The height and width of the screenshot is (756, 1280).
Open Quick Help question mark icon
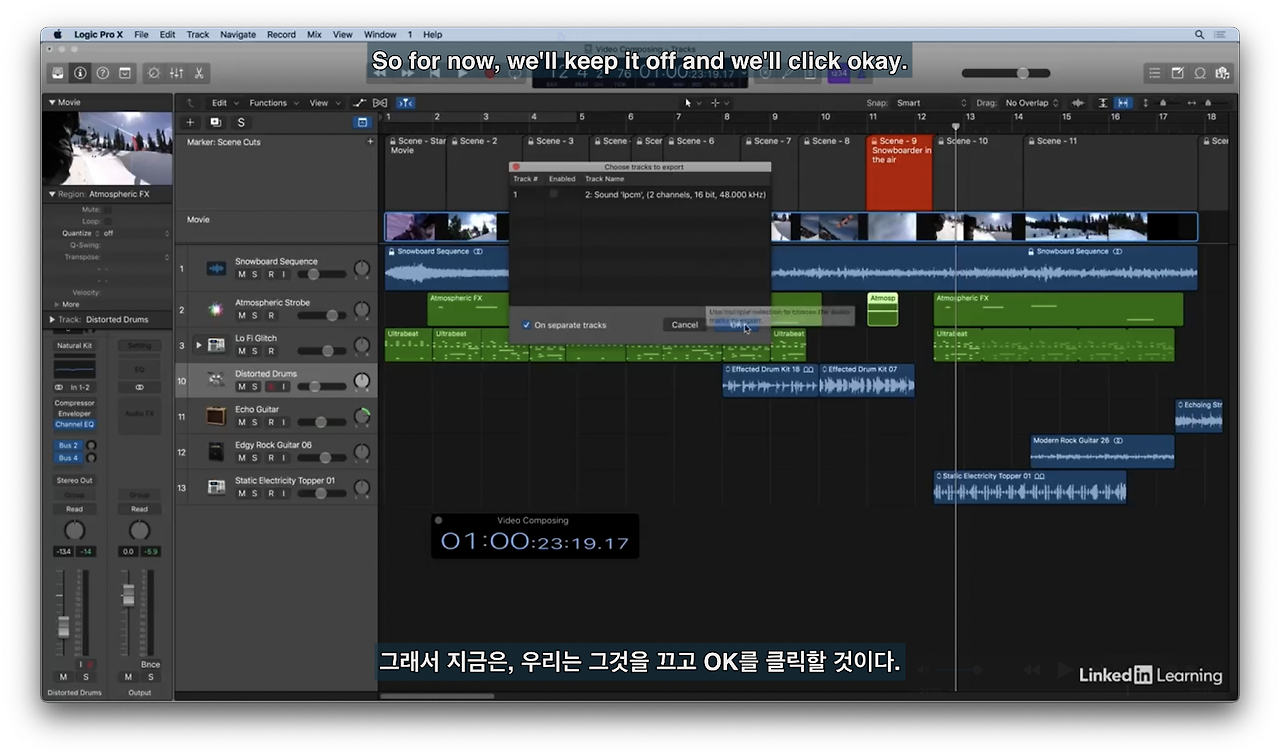[x=102, y=73]
